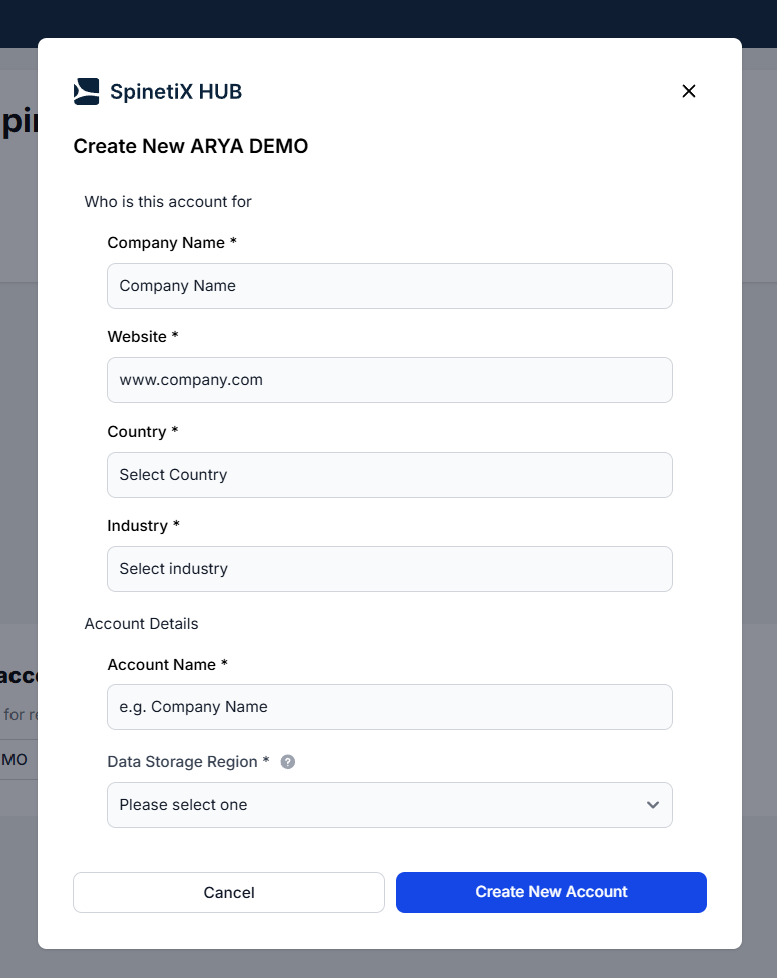Viewport: 777px width, 978px height.
Task: Click into the Website field
Action: point(390,380)
